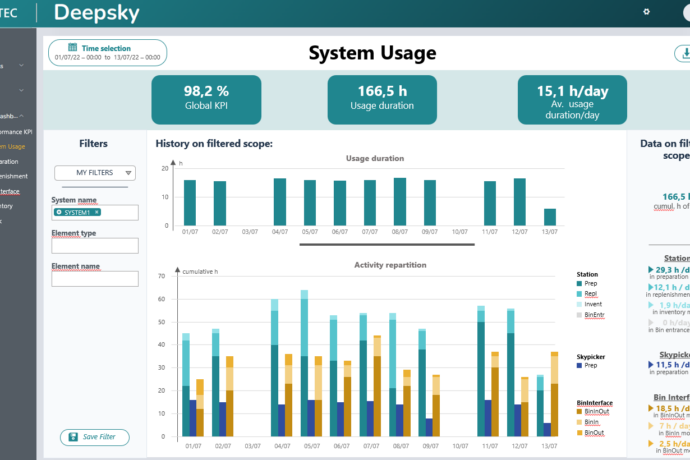Select the 15,1 h/day average usage card
The height and width of the screenshot is (460, 690).
click(572, 99)
